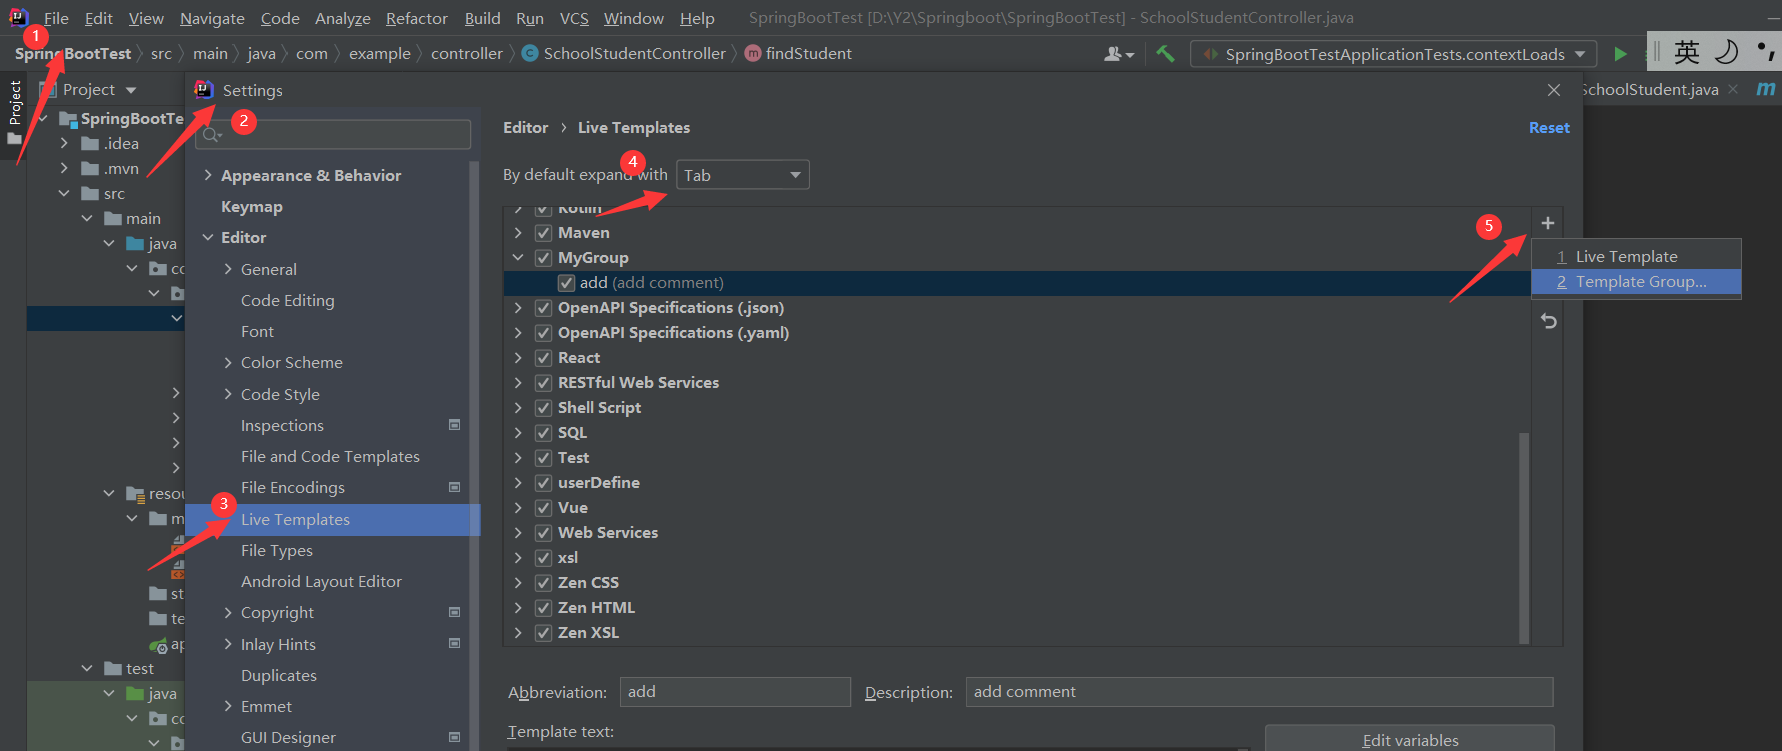Click the green Run arrow icon
1782x751 pixels.
click(x=1620, y=54)
